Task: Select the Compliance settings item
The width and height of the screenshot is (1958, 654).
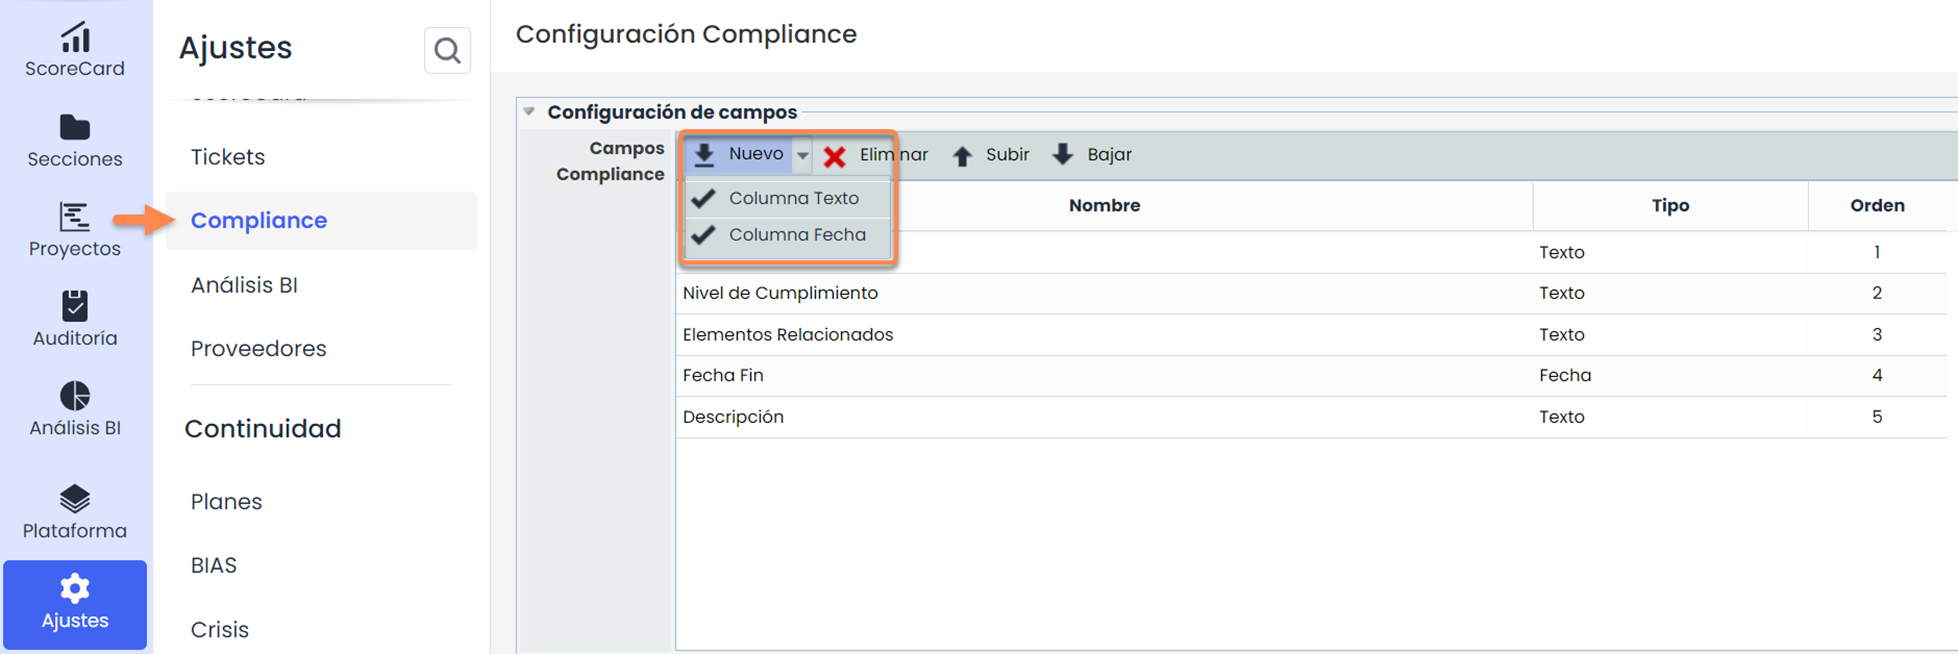Action: [259, 220]
